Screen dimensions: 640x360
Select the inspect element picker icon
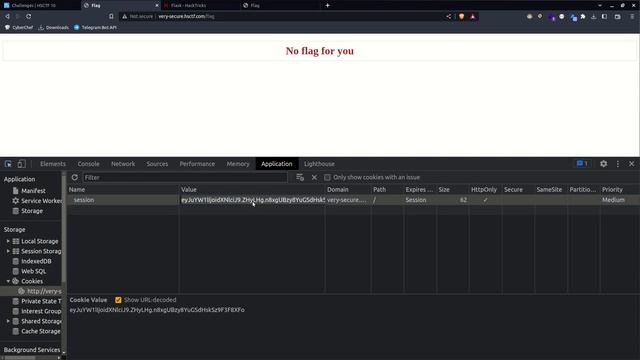pyautogui.click(x=8, y=164)
